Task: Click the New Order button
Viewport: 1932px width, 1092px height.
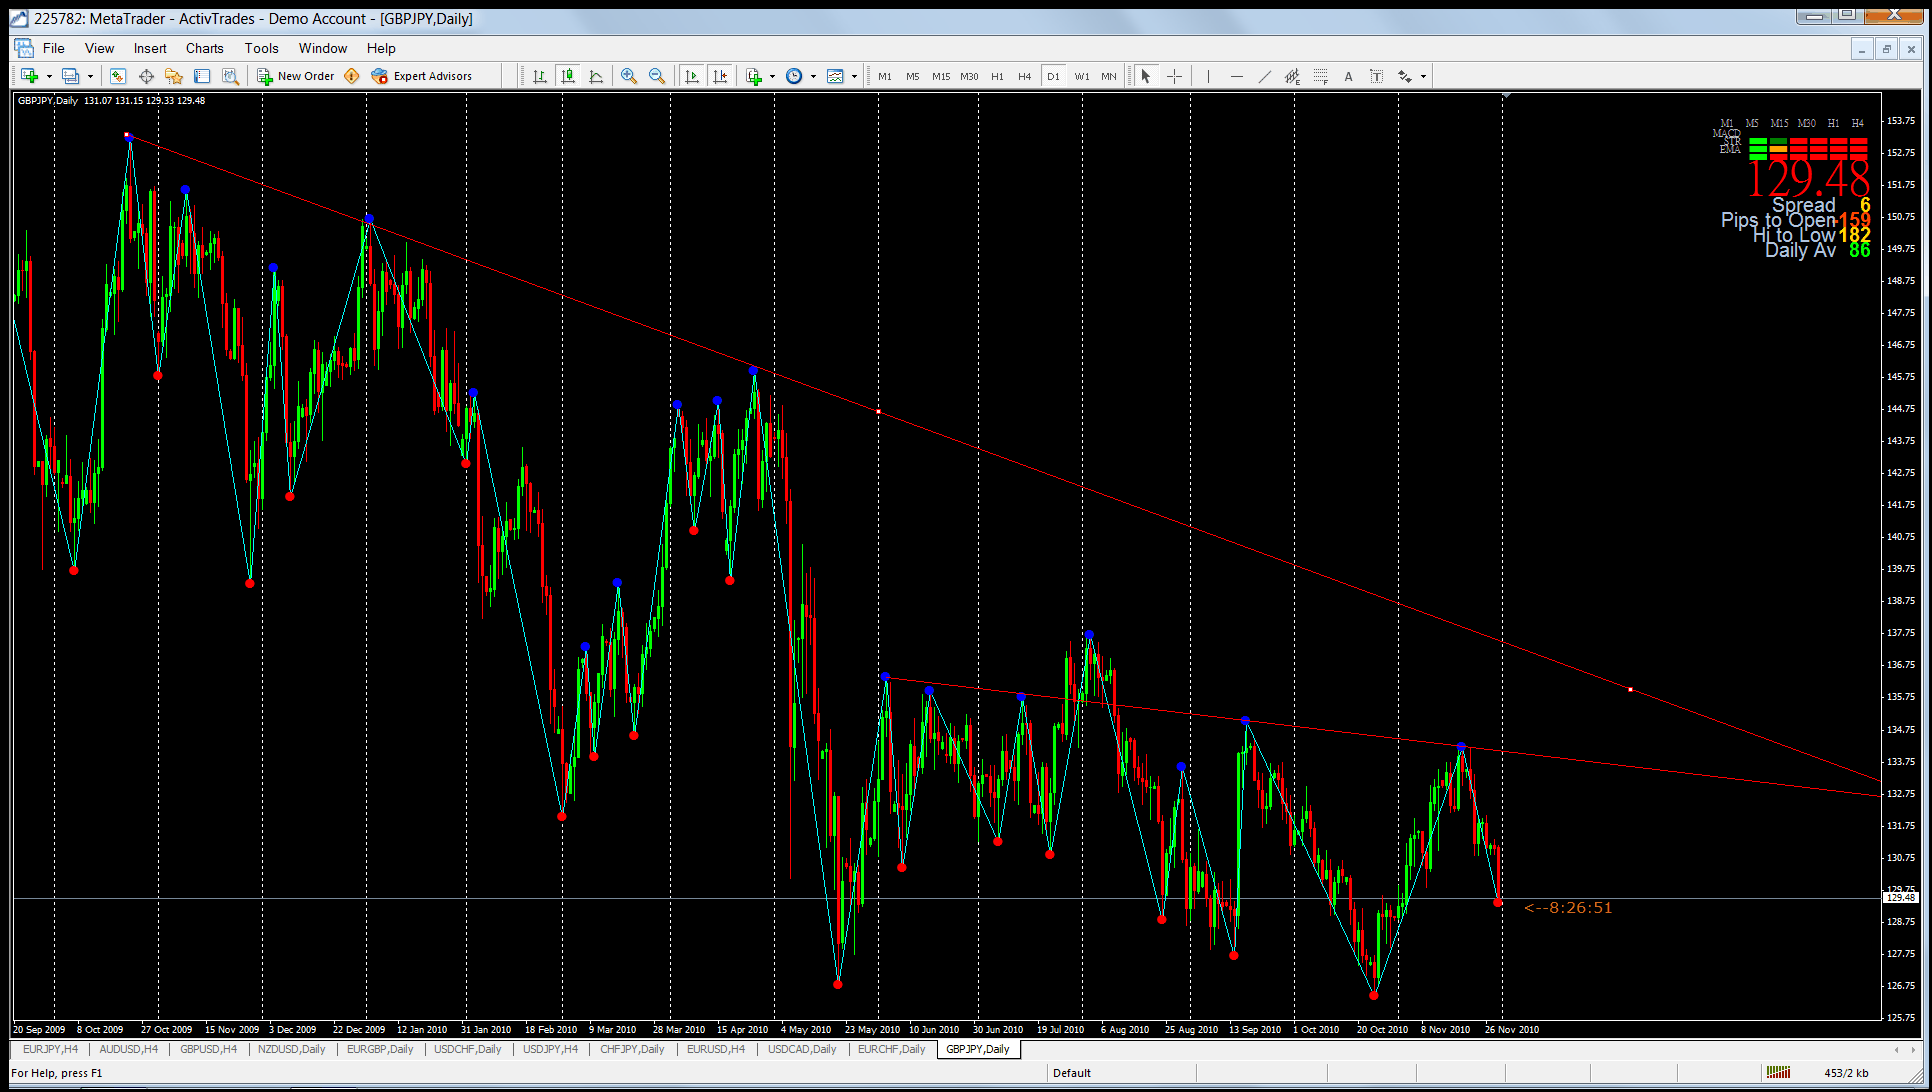Action: [x=296, y=76]
